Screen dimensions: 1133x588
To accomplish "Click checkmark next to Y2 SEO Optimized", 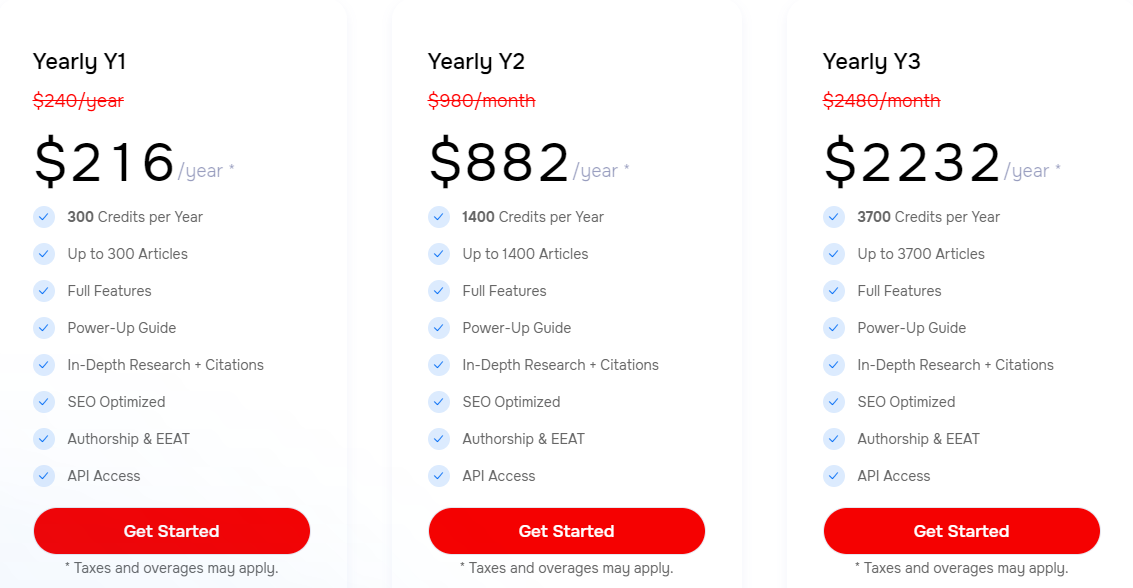I will click(x=439, y=402).
